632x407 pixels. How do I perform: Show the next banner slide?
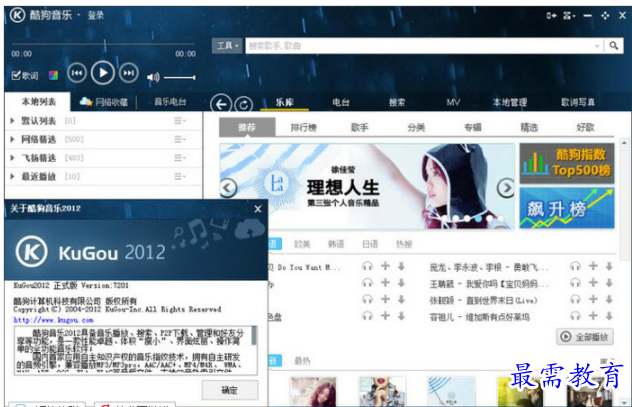(505, 188)
